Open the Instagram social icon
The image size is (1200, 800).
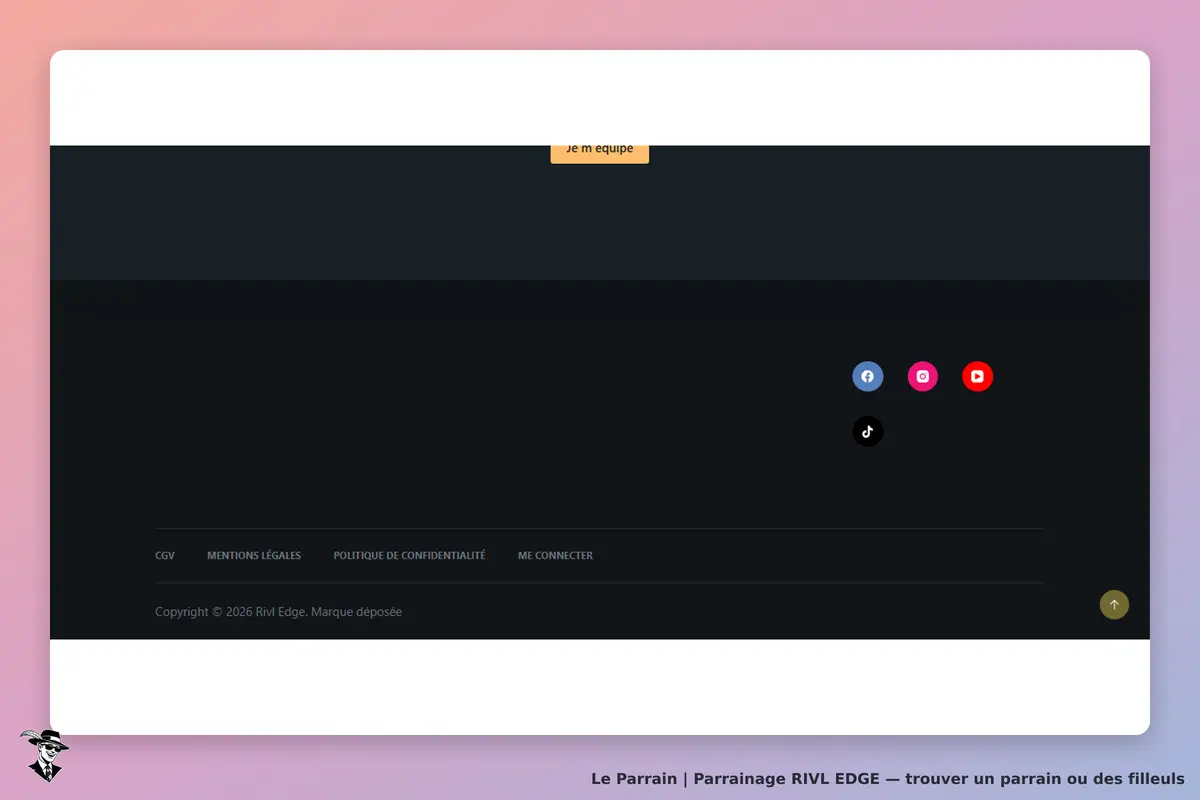[x=923, y=377]
